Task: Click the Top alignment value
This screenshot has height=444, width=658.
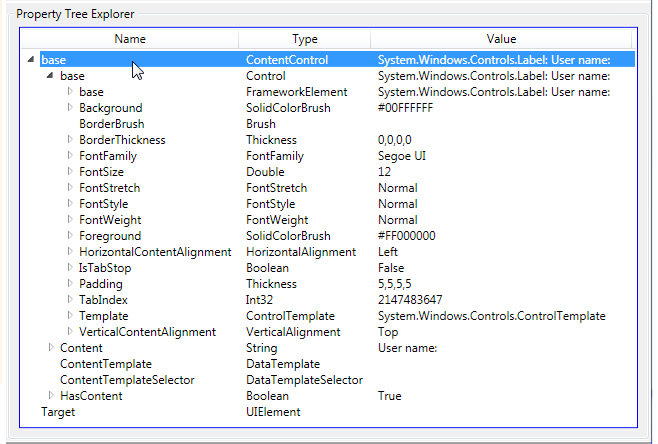Action: tap(388, 332)
